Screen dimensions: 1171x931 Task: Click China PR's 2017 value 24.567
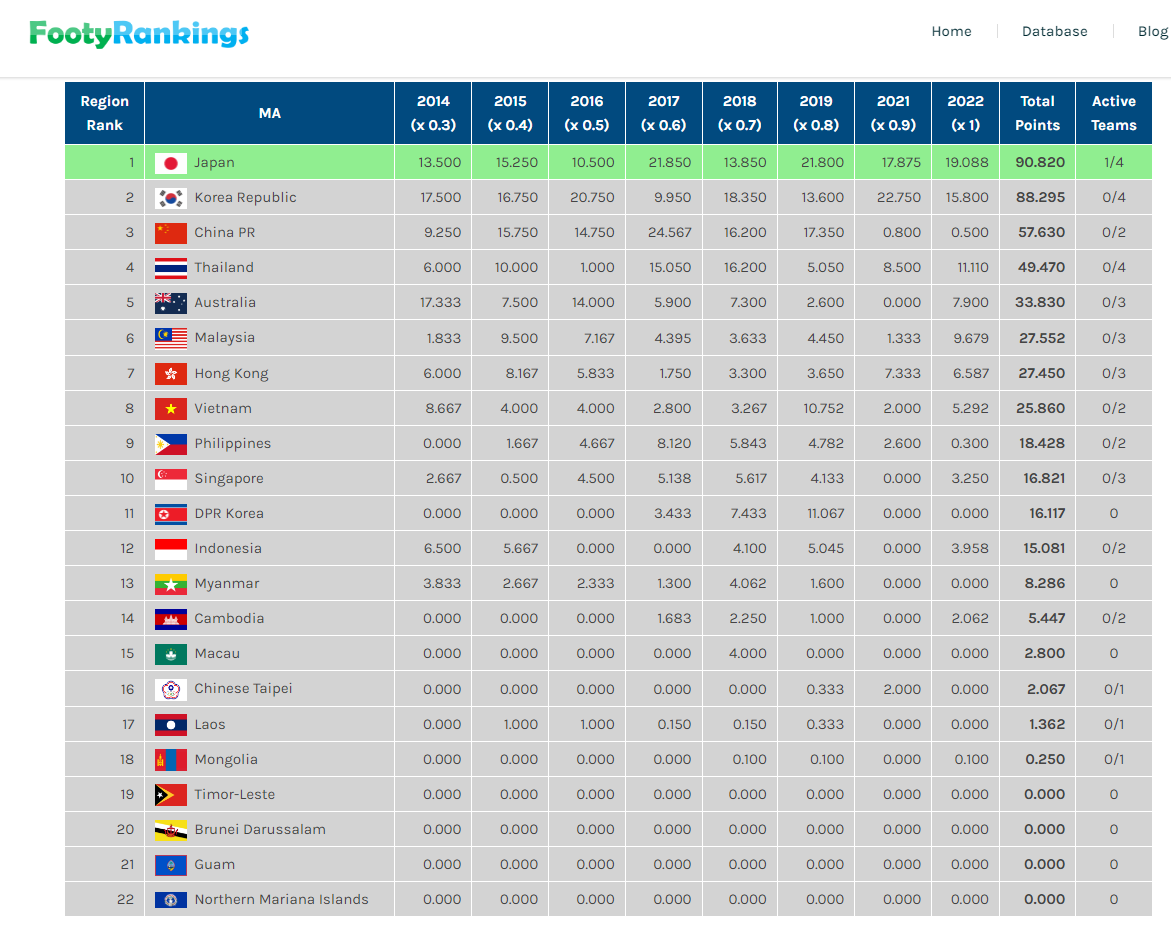tap(670, 233)
